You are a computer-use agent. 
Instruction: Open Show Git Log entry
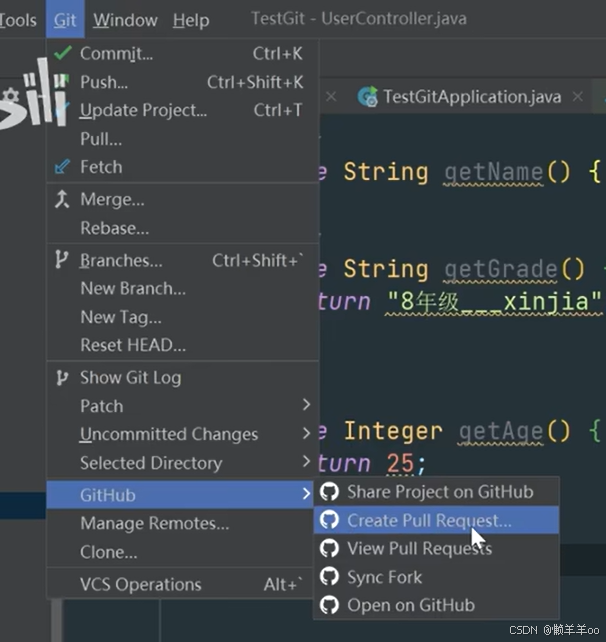pos(183,378)
